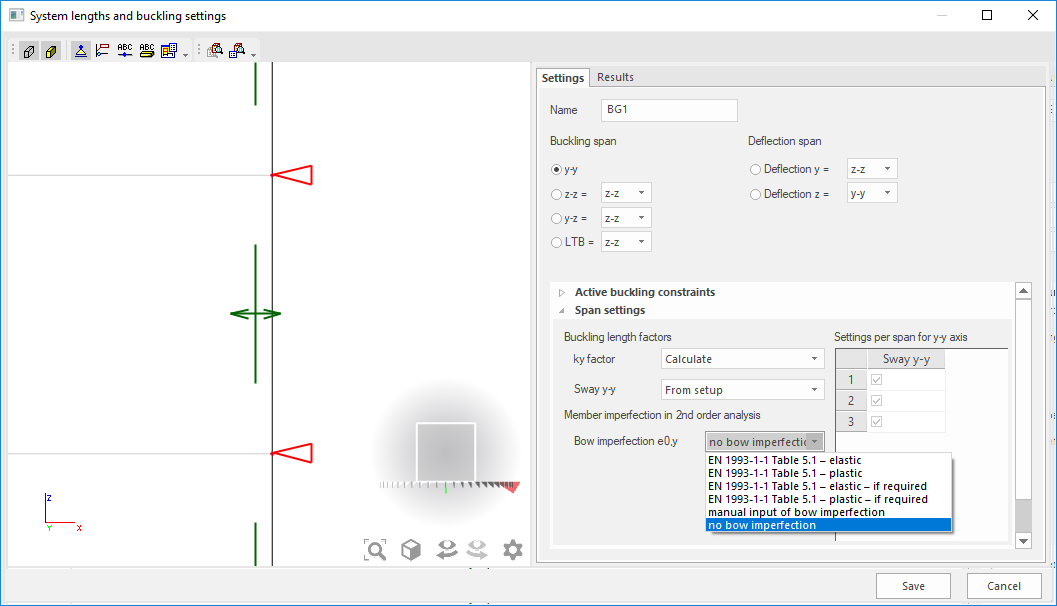The height and width of the screenshot is (606, 1057).
Task: Enable the Deflection y radio option
Action: coord(756,170)
